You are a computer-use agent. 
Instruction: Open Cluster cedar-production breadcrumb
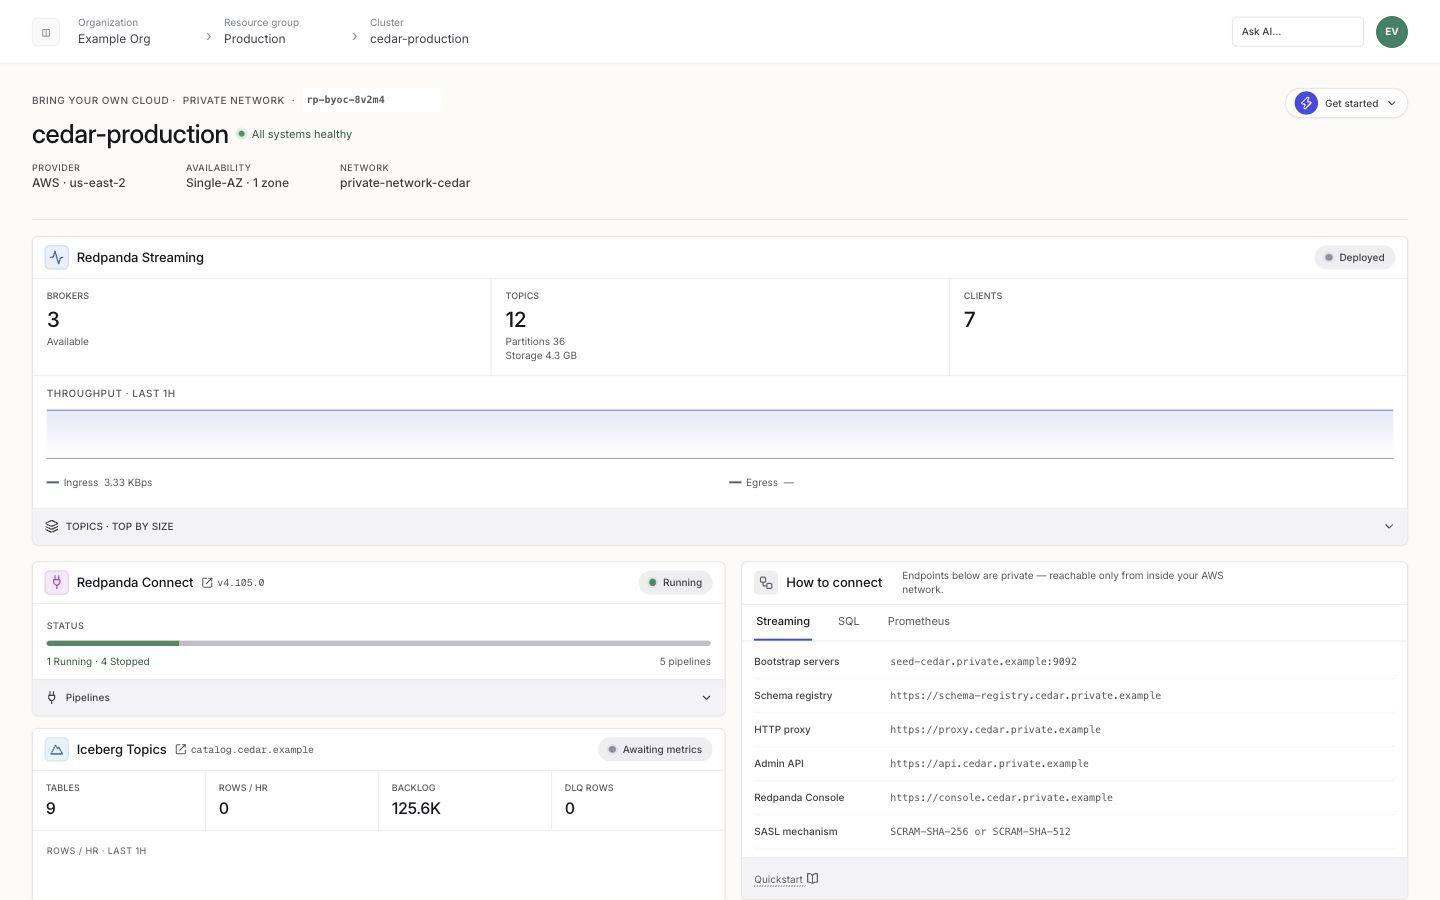pos(419,31)
